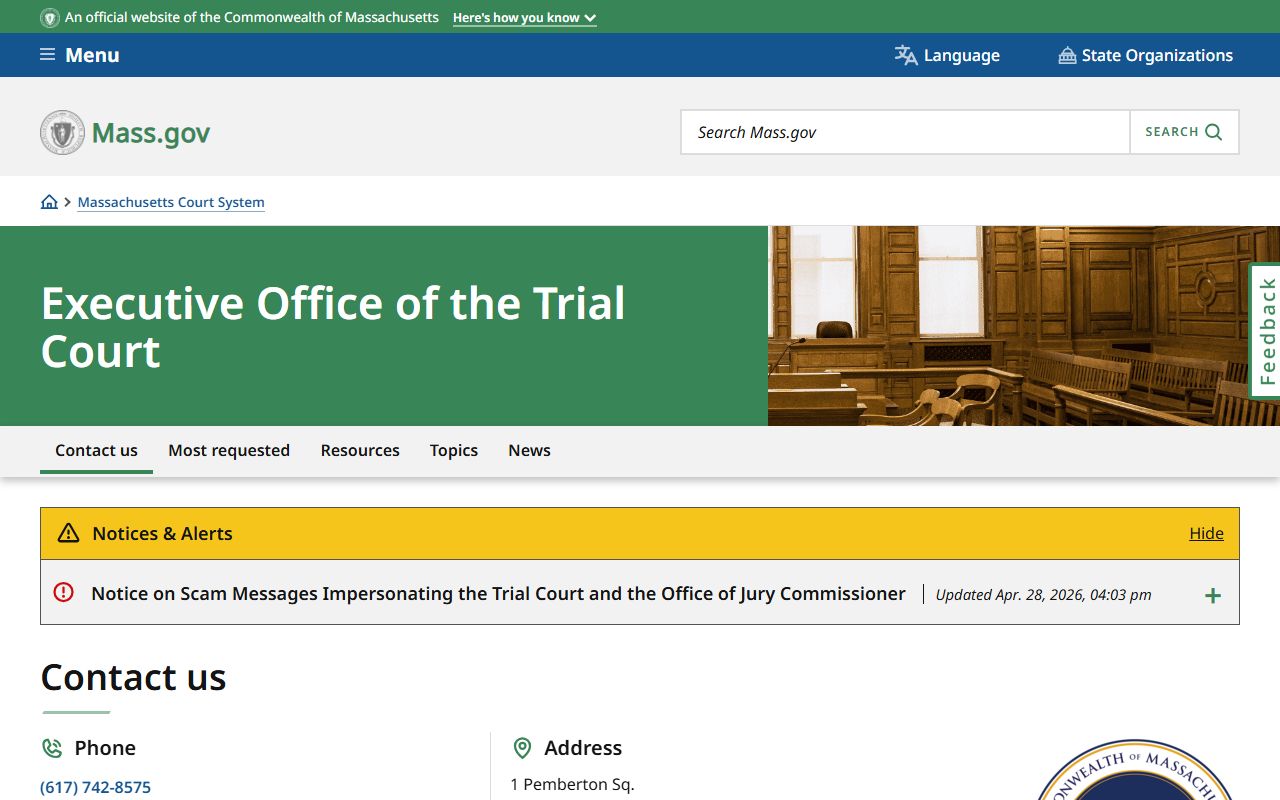Click the scam messages notice title
1280x800 pixels.
point(498,593)
